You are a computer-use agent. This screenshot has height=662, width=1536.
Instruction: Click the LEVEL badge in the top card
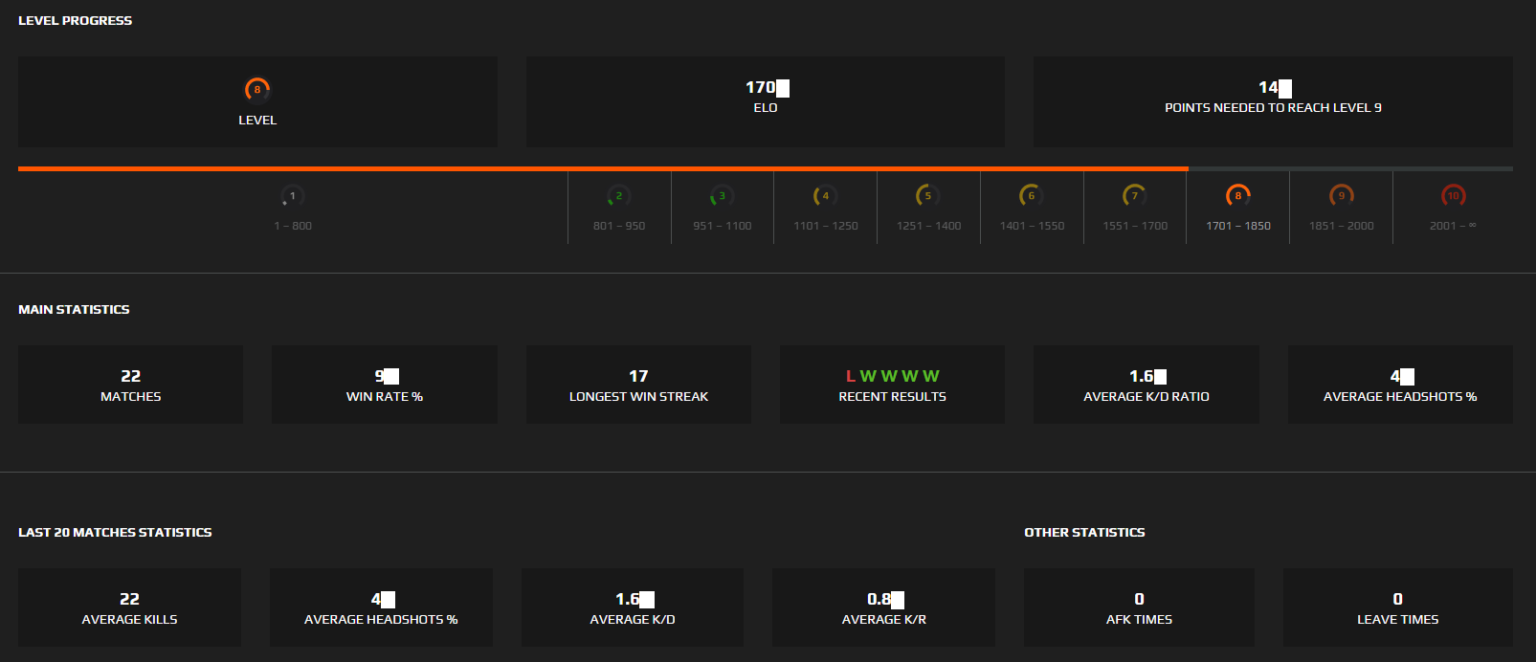257,88
